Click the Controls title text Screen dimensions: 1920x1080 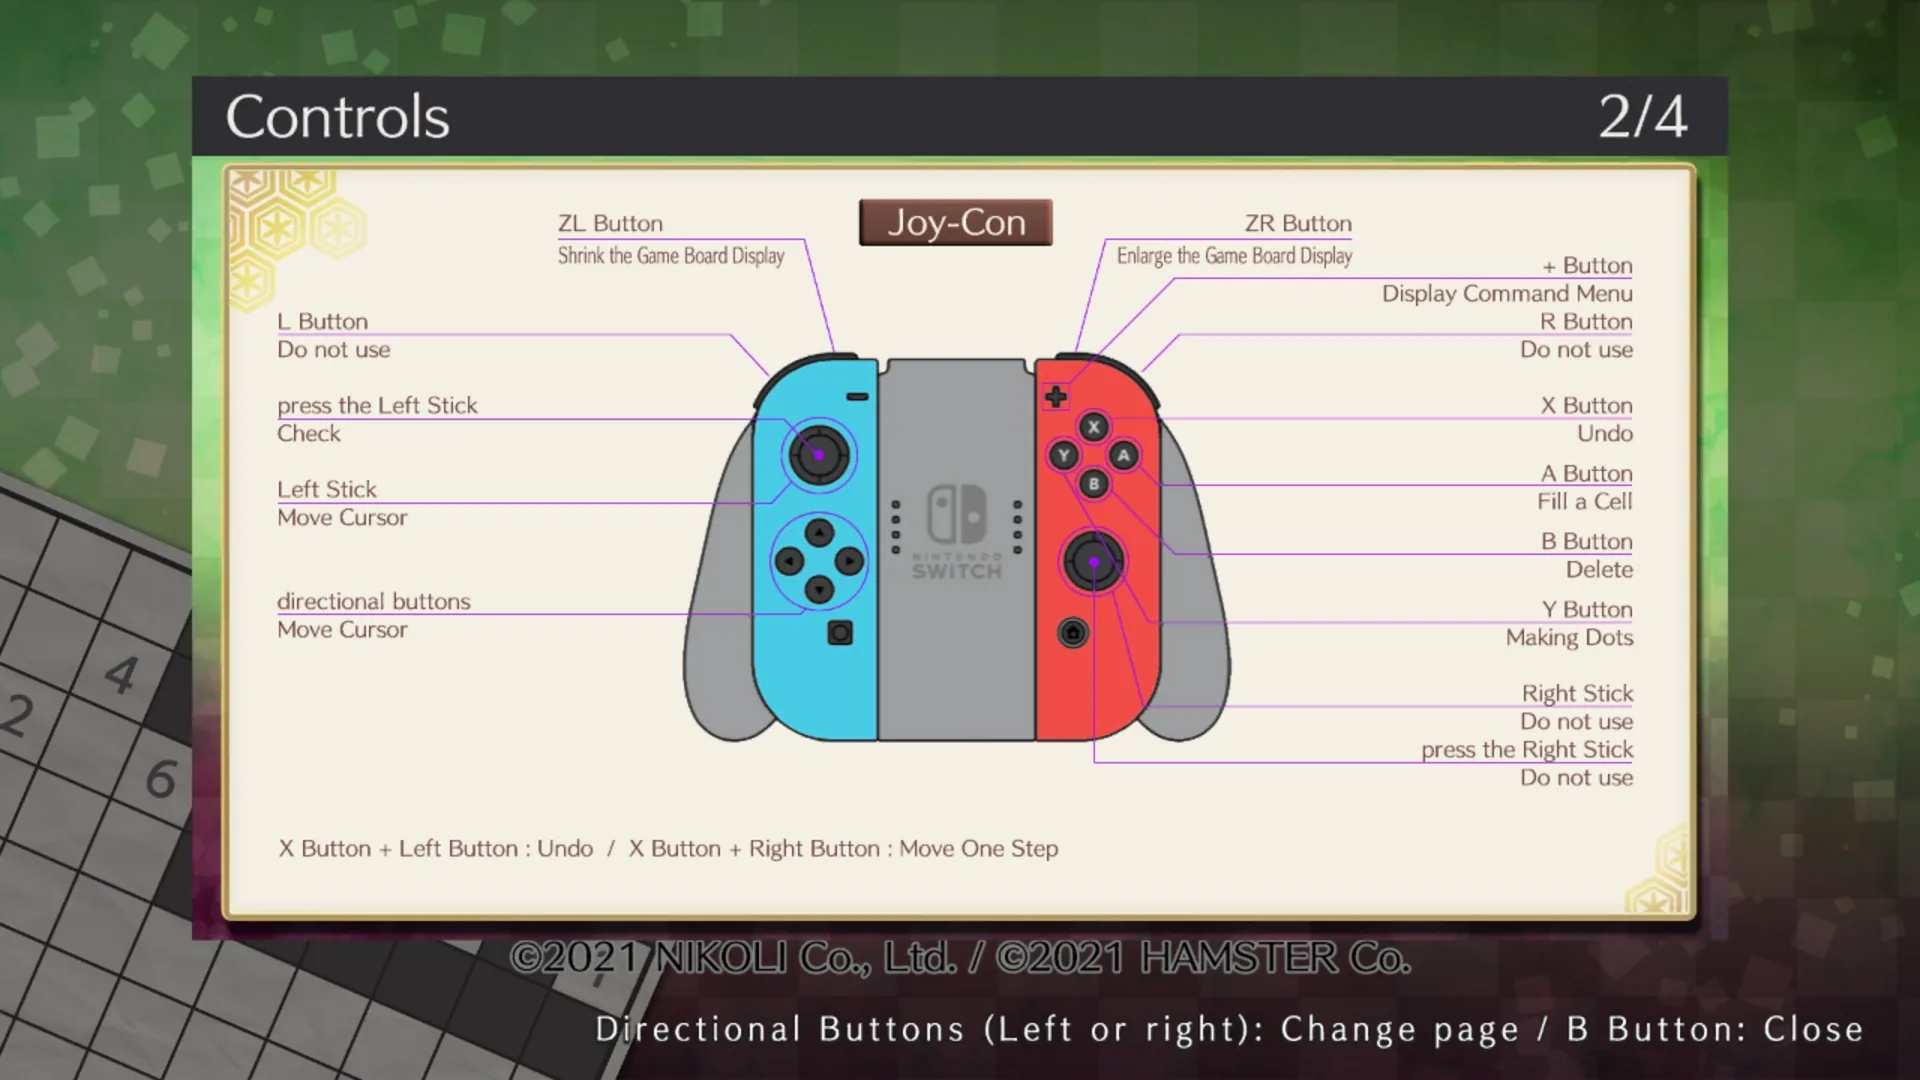(337, 117)
